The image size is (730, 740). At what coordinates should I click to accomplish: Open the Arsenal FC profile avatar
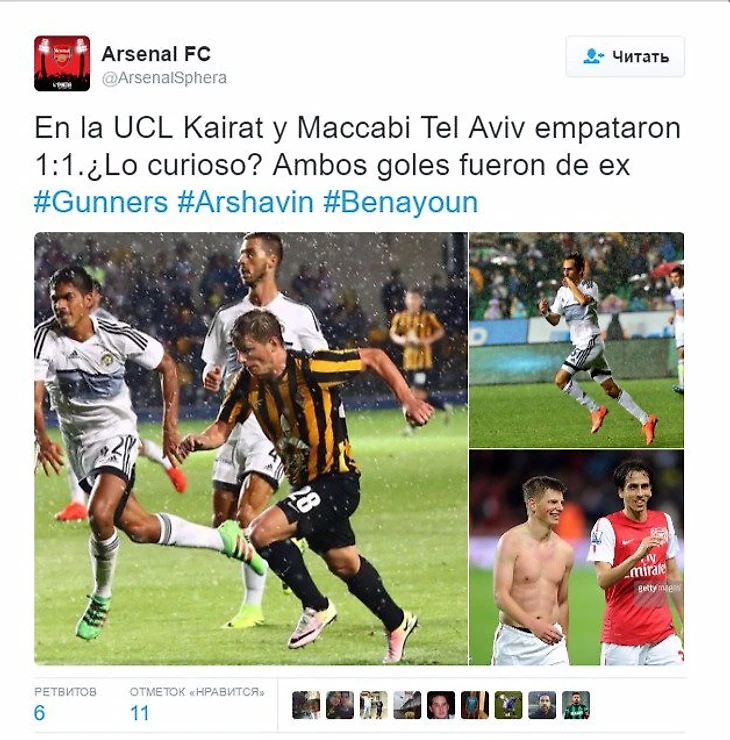62,63
